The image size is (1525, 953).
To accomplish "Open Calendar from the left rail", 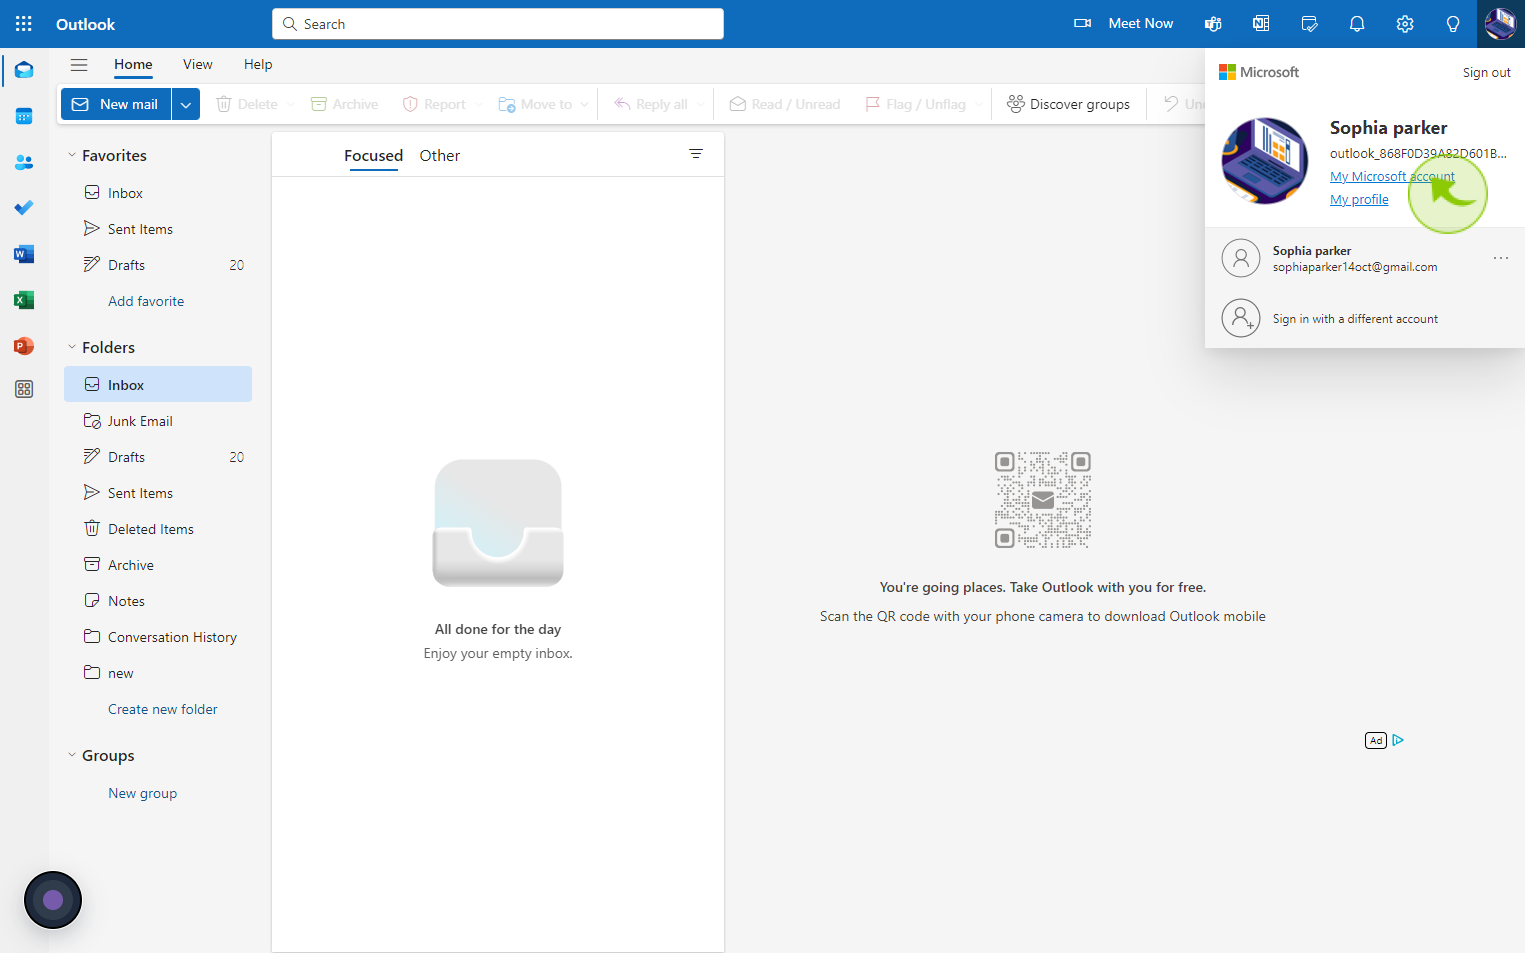I will coord(24,116).
